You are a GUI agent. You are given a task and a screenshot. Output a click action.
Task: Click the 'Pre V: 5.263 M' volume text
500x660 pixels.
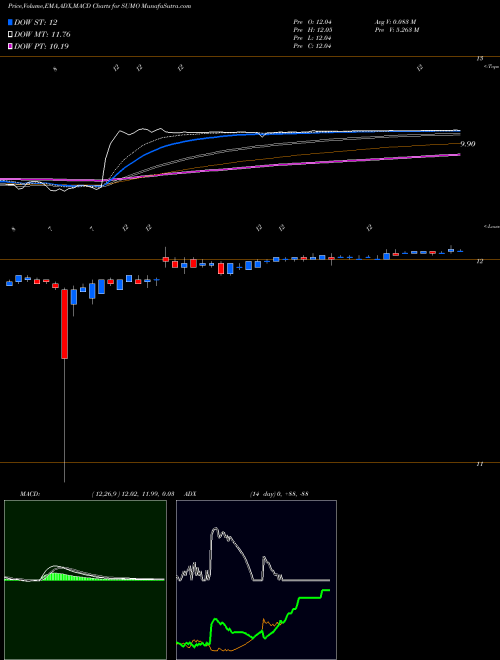396,30
